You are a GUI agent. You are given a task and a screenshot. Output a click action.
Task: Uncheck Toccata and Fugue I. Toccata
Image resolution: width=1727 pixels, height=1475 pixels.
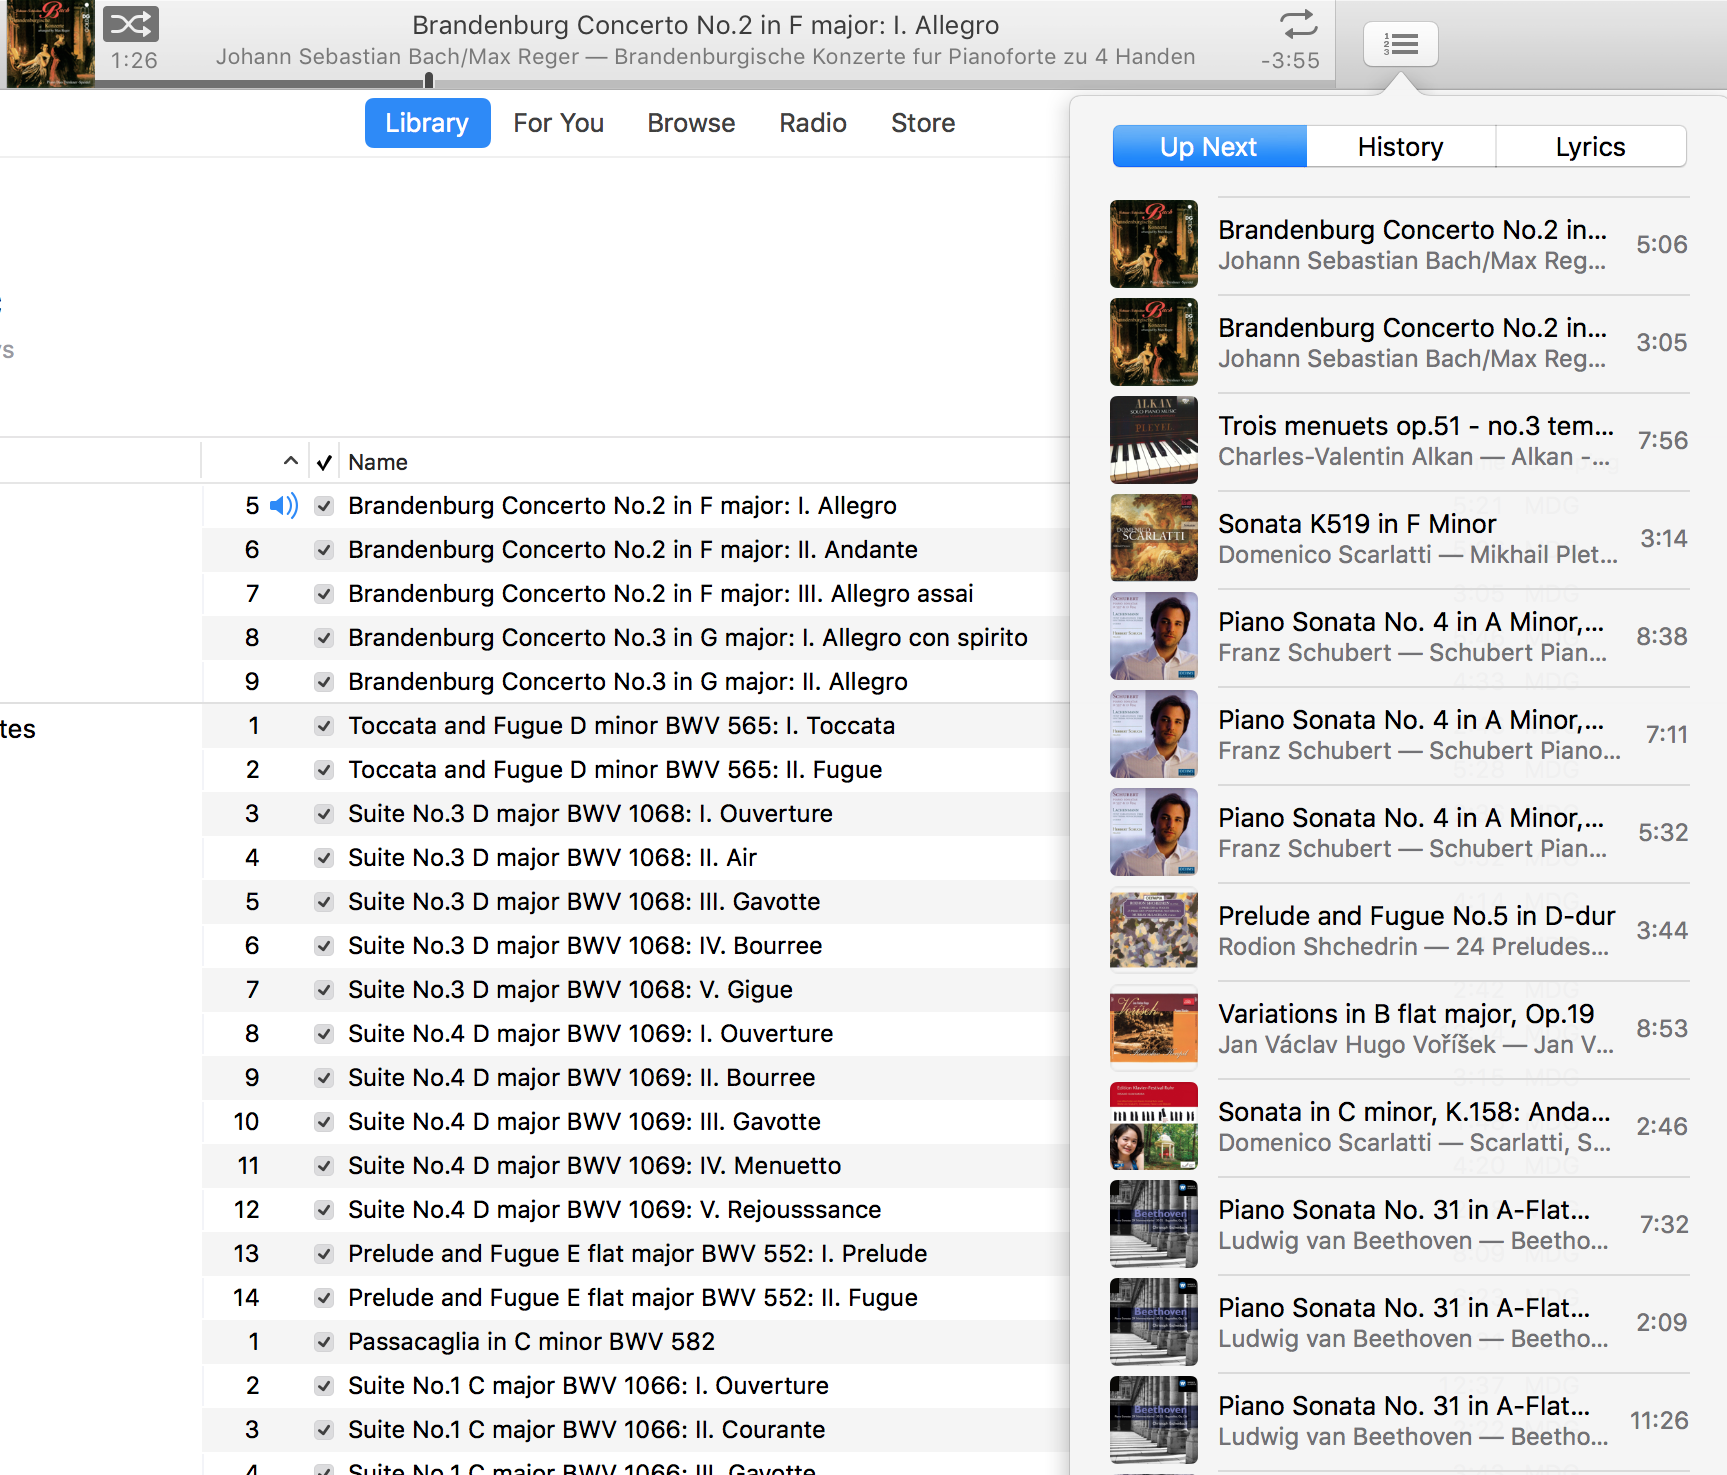tap(324, 726)
